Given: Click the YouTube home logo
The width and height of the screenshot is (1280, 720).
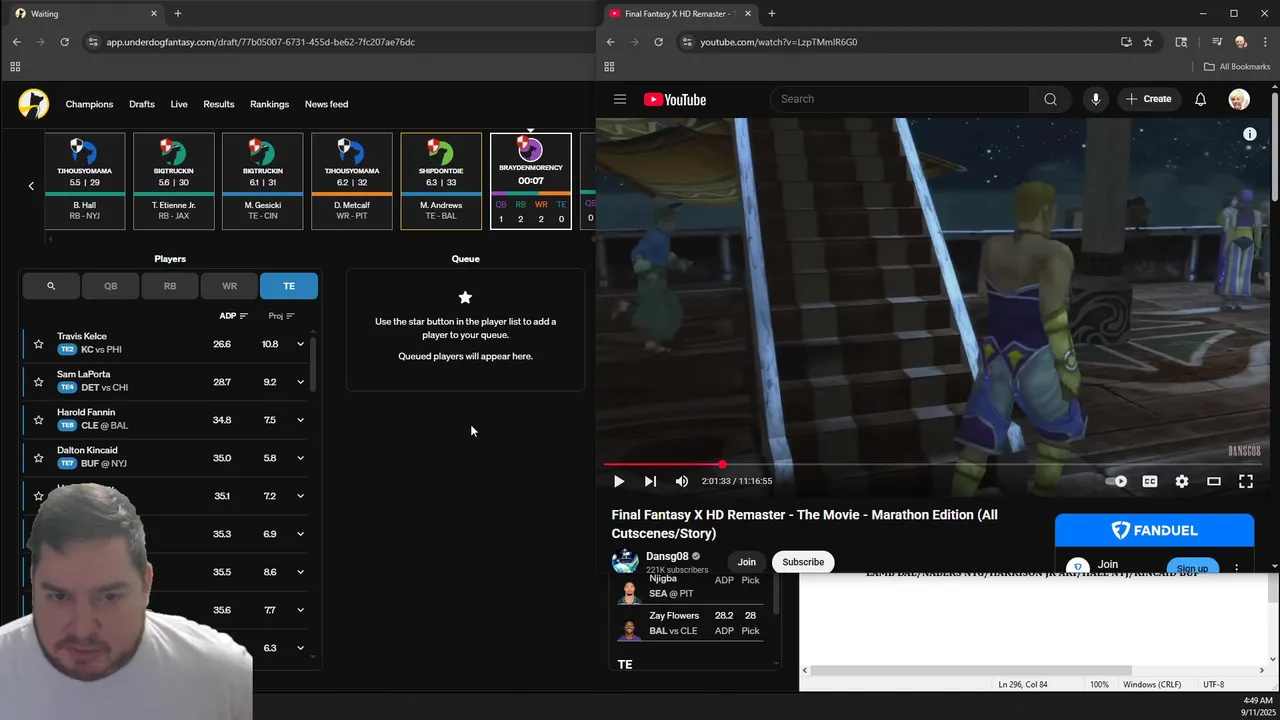Looking at the screenshot, I should pos(675,99).
